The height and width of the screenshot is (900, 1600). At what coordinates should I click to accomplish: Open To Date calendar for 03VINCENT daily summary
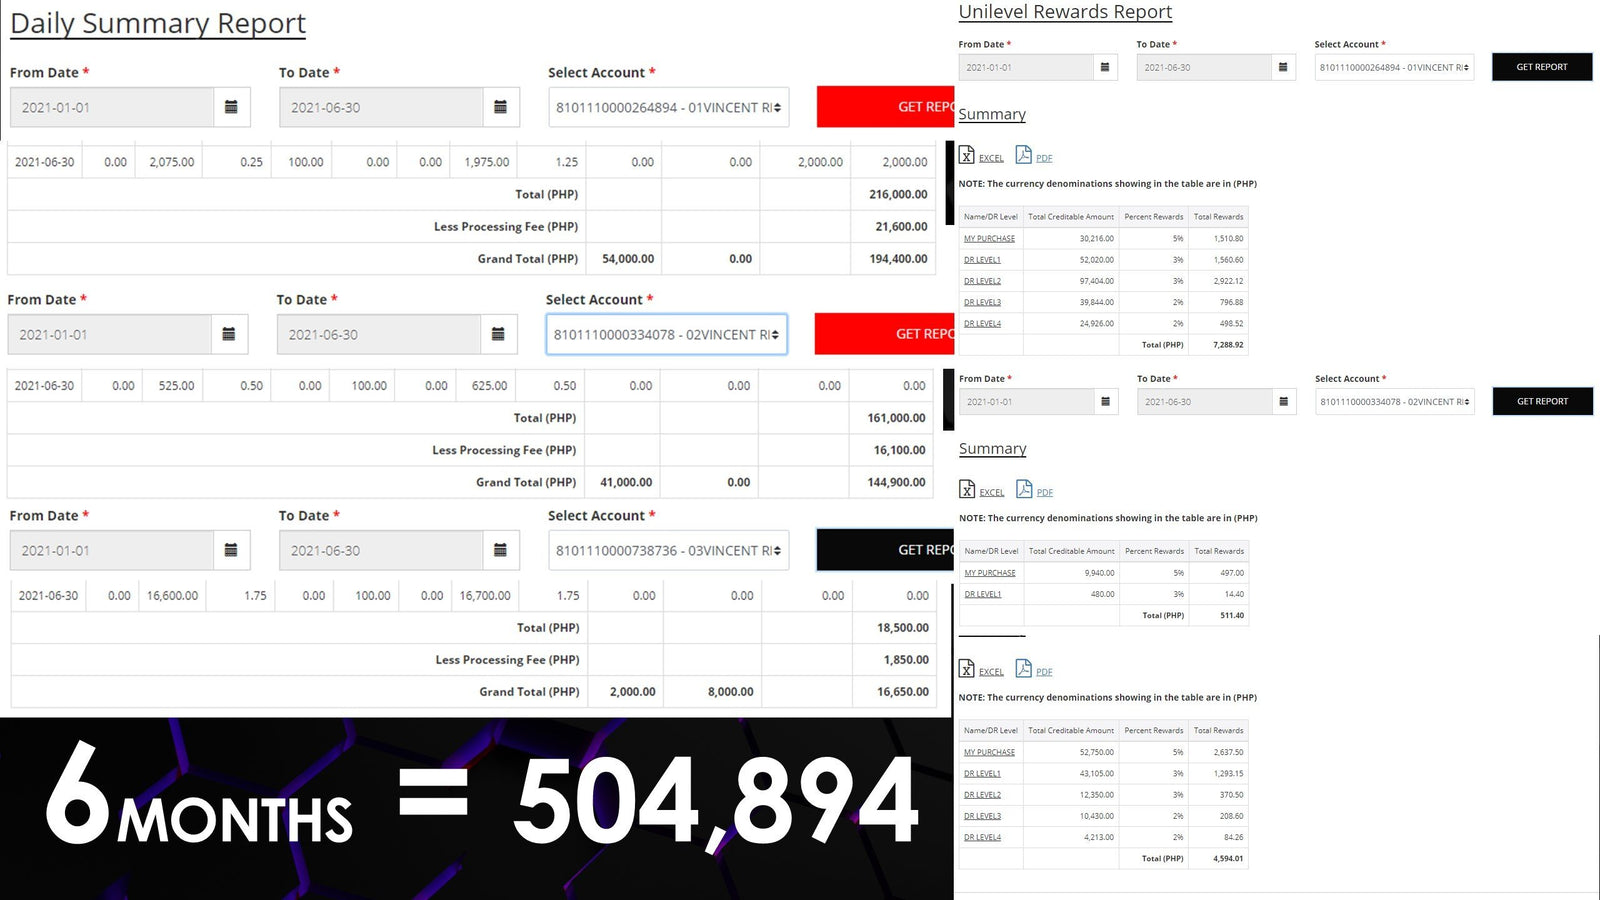tap(500, 550)
